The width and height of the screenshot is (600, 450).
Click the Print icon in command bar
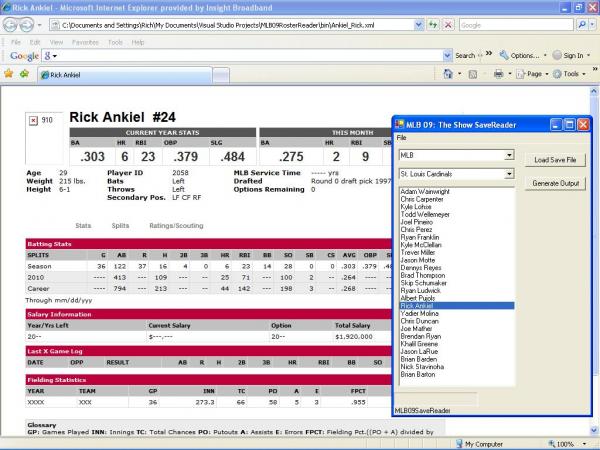pos(497,73)
